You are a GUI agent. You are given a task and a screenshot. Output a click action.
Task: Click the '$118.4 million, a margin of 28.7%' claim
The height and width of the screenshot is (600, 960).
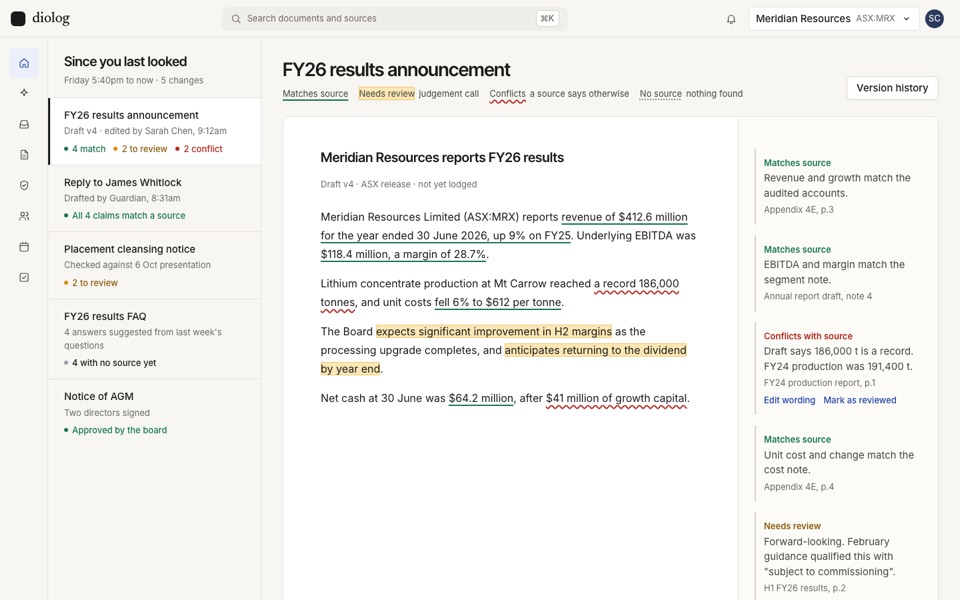(x=403, y=254)
